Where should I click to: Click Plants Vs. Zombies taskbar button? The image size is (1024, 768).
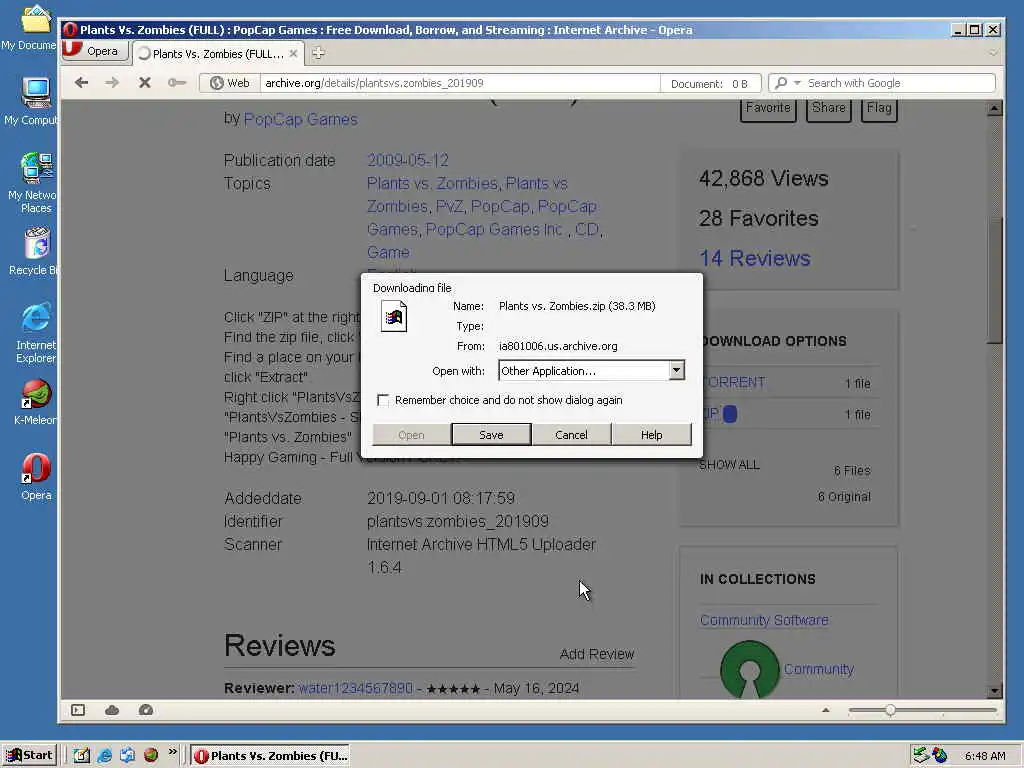tap(270, 756)
